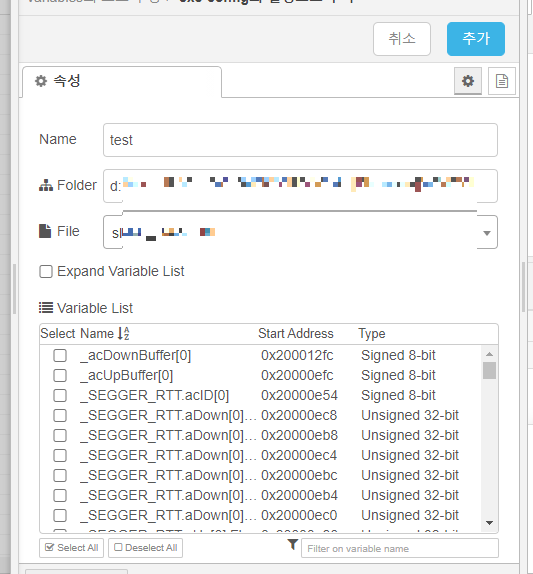The width and height of the screenshot is (533, 574).
Task: Click address cell 0x20000efc
Action: coord(297,376)
